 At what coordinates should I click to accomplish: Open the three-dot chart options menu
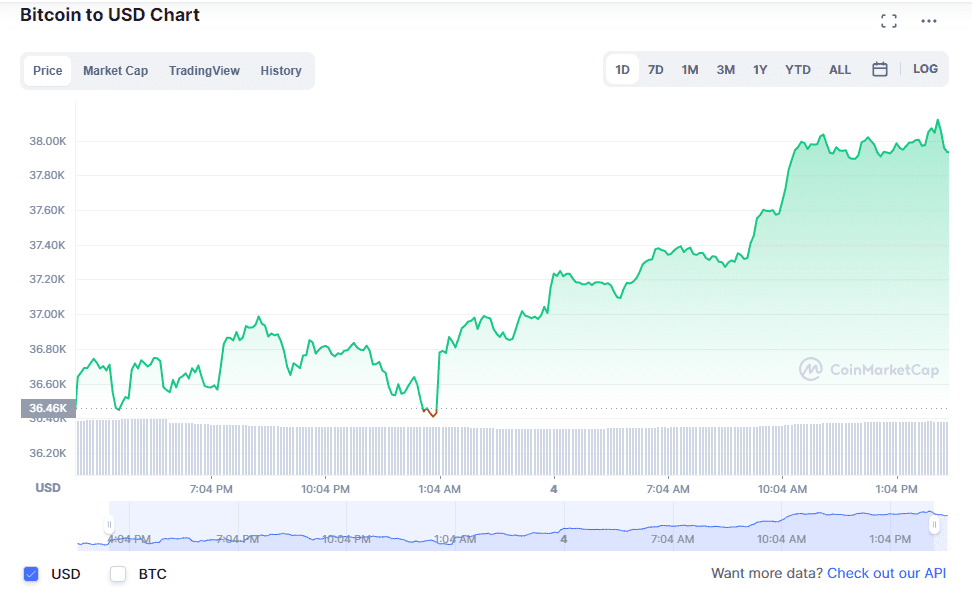928,20
